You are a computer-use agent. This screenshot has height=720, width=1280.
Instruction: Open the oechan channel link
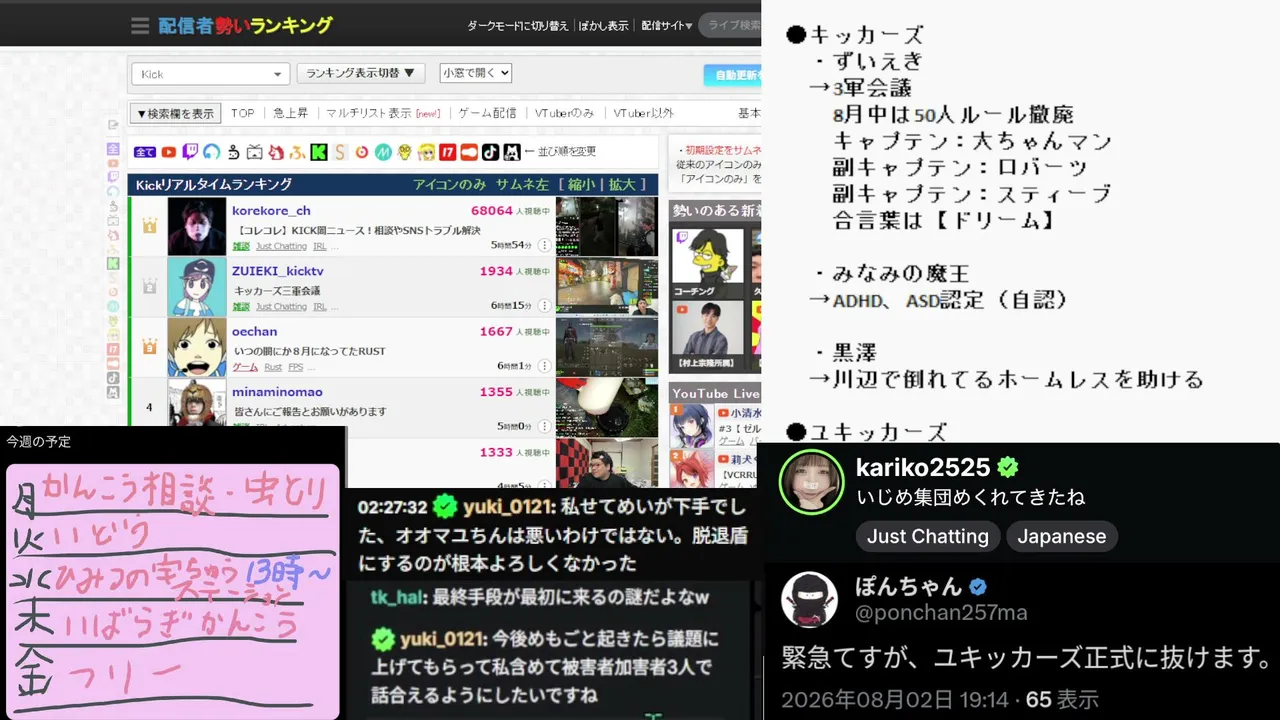pyautogui.click(x=255, y=331)
